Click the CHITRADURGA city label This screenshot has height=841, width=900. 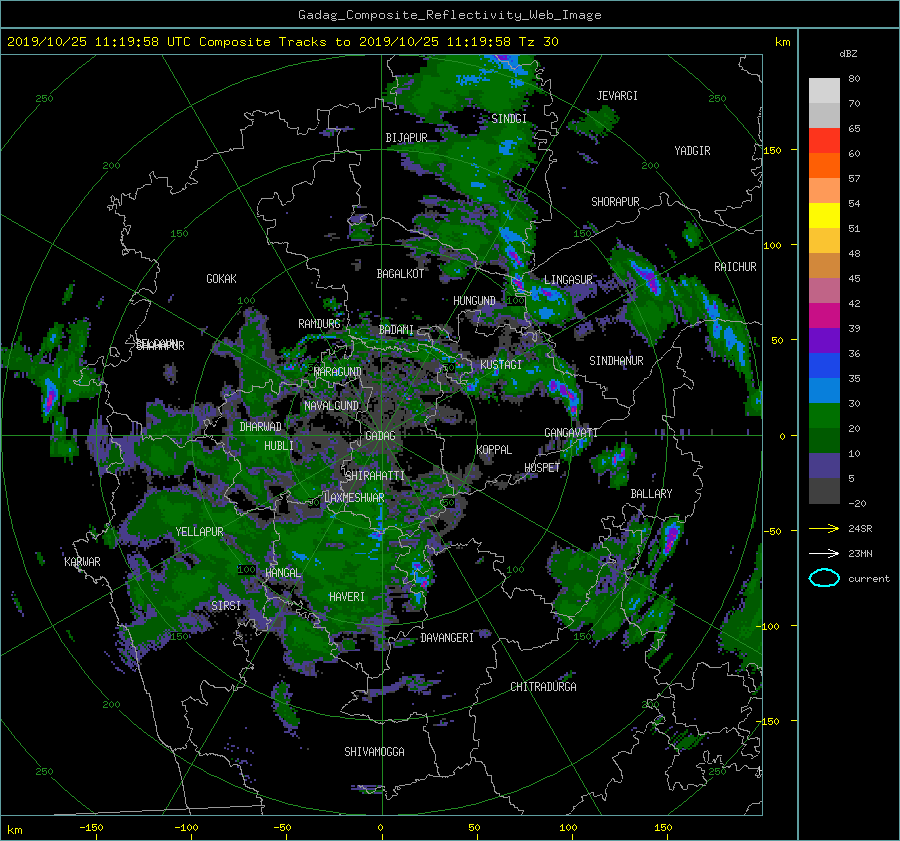[x=543, y=686]
